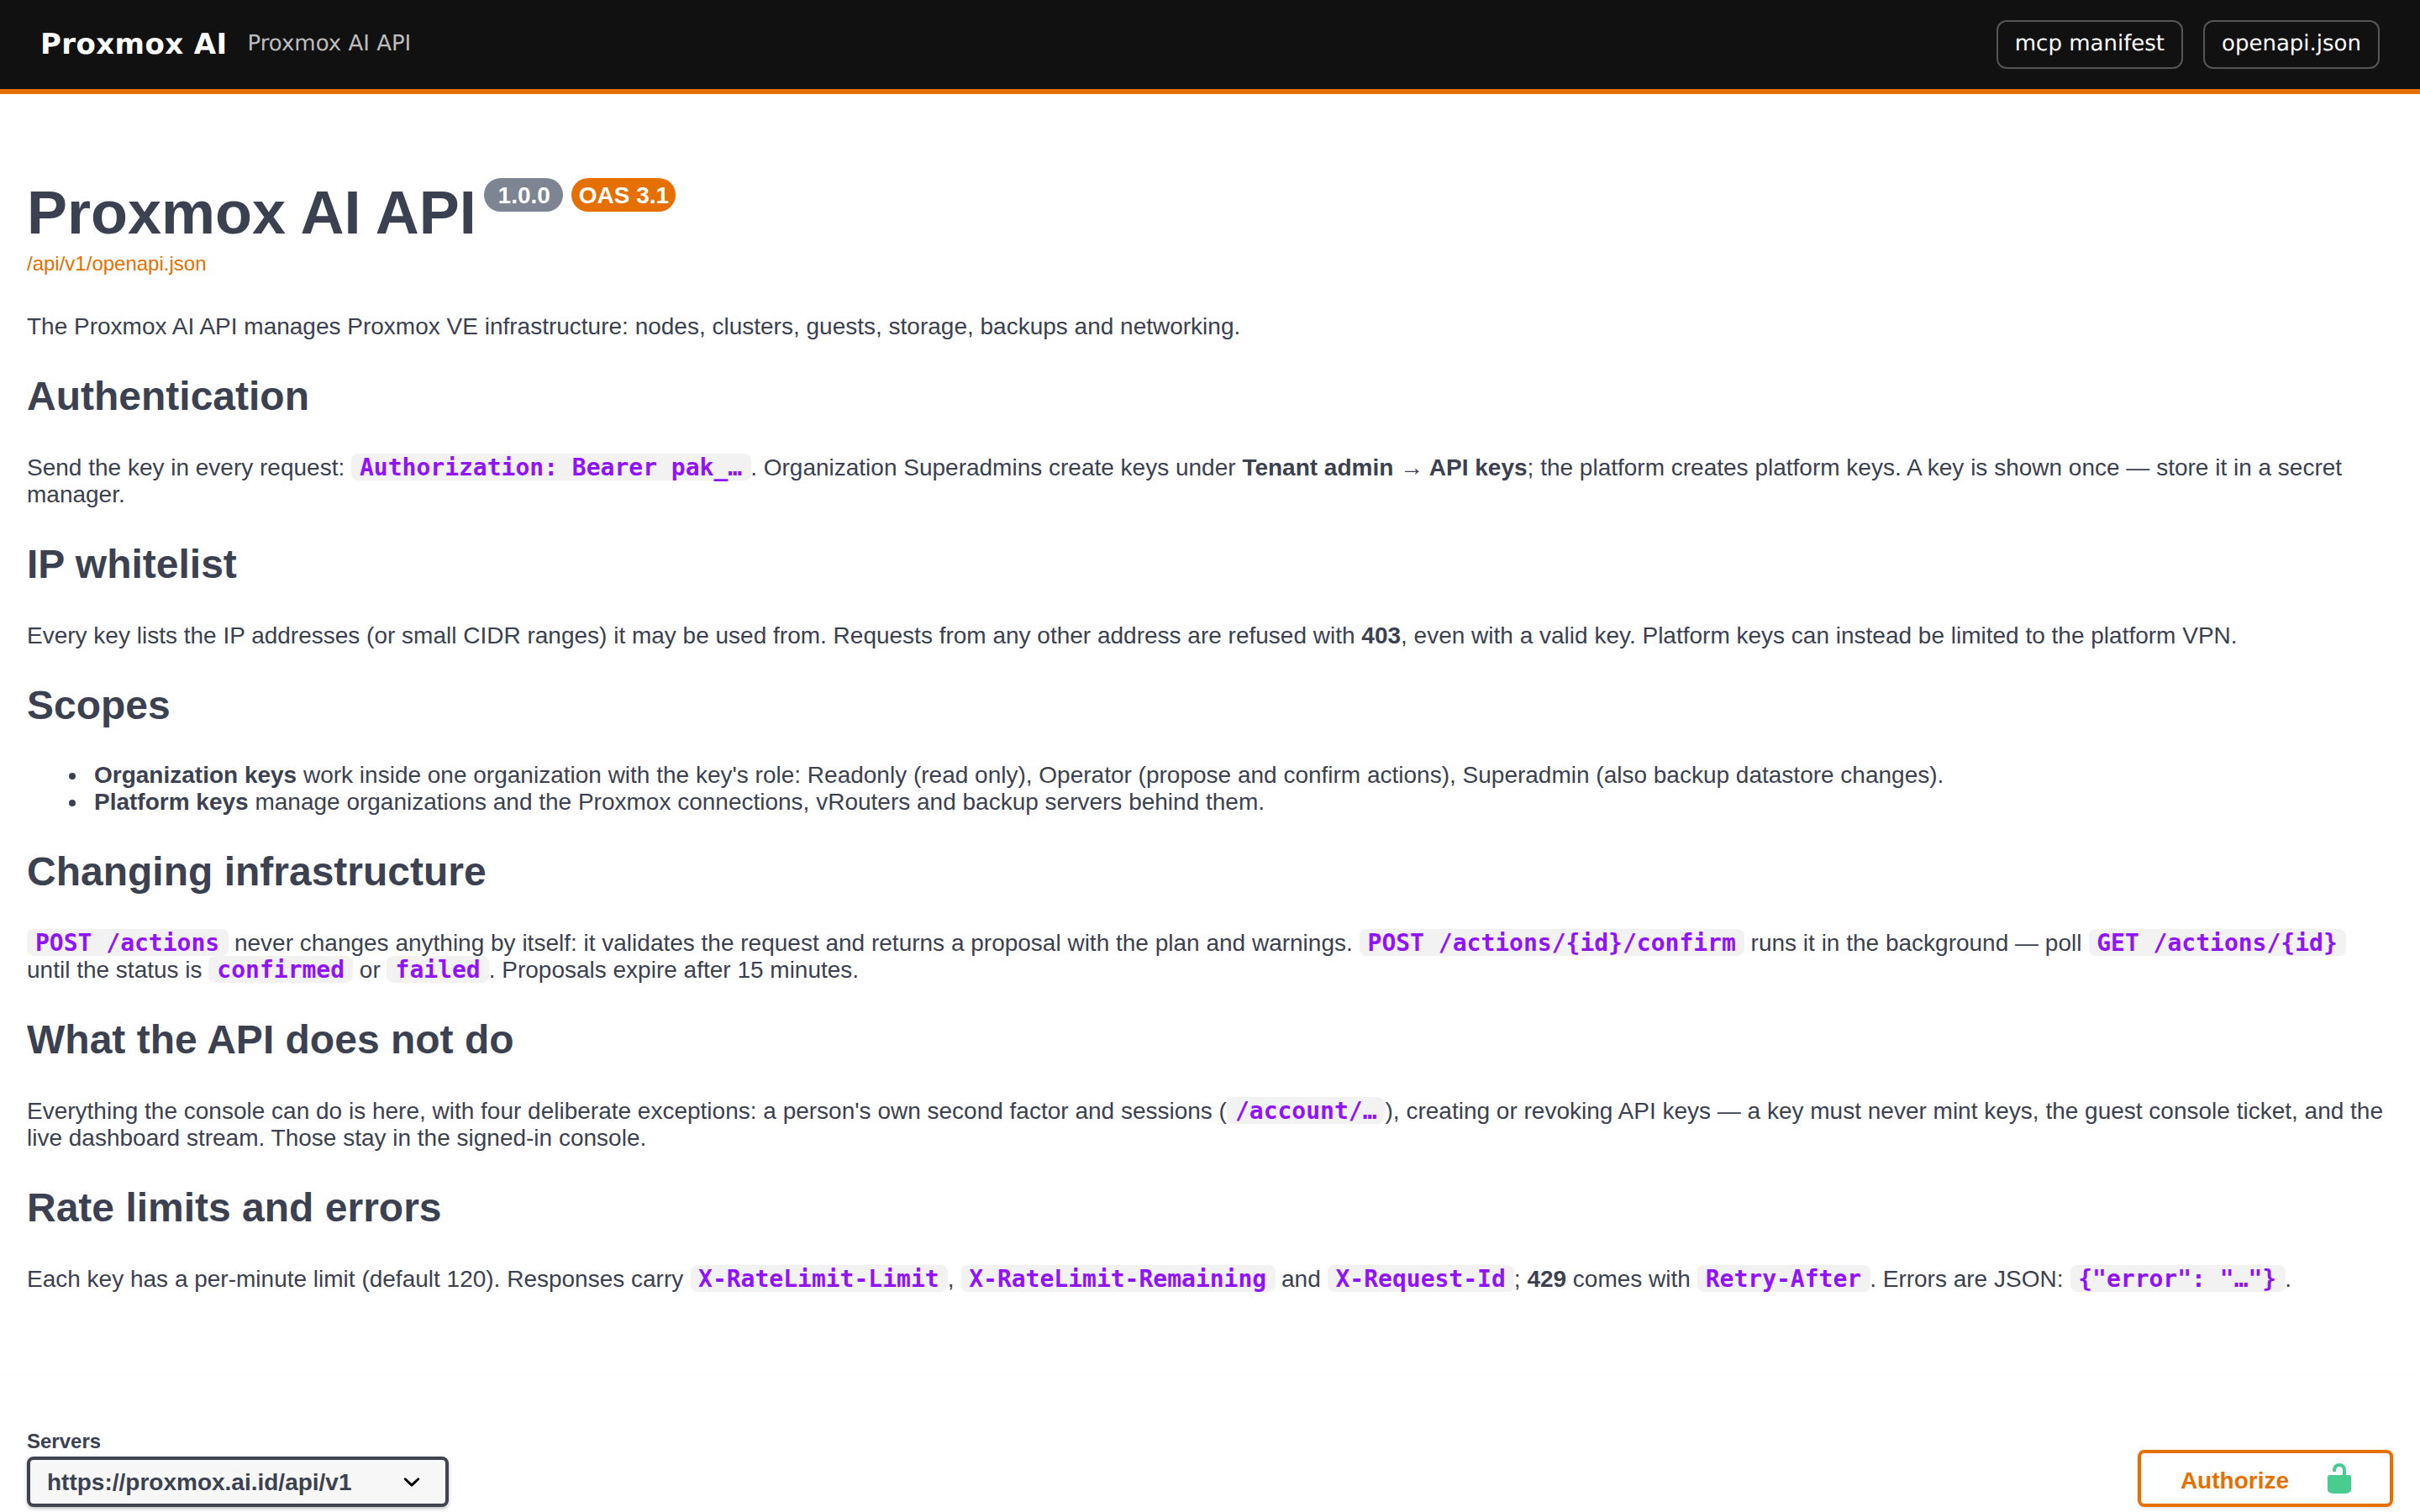This screenshot has height=1512, width=2420.
Task: Follow the /api/v1/openapi.json link
Action: tap(116, 264)
